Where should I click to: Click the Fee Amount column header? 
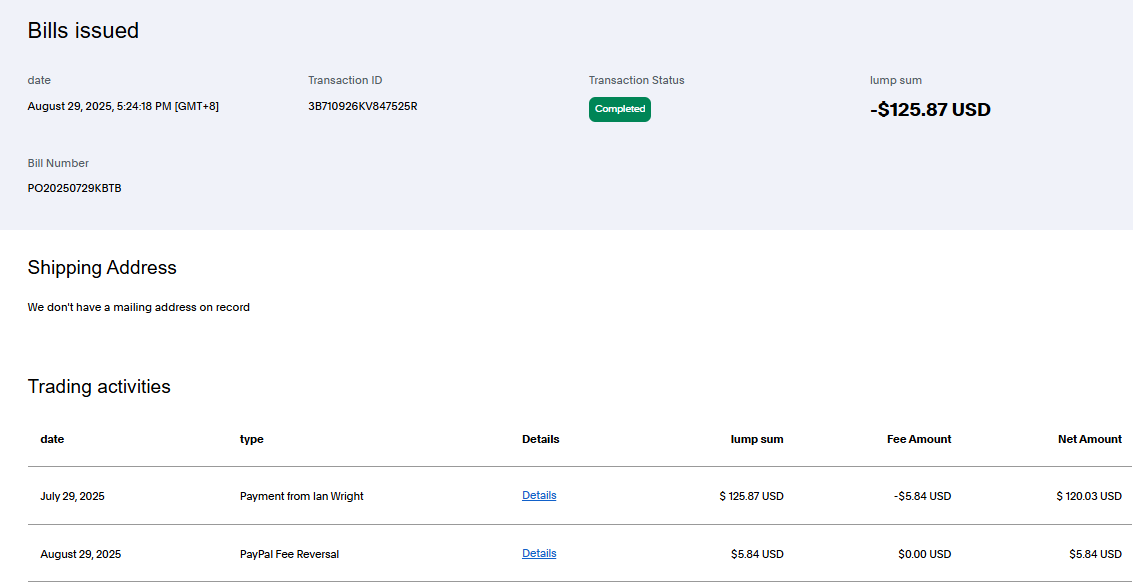pos(918,439)
